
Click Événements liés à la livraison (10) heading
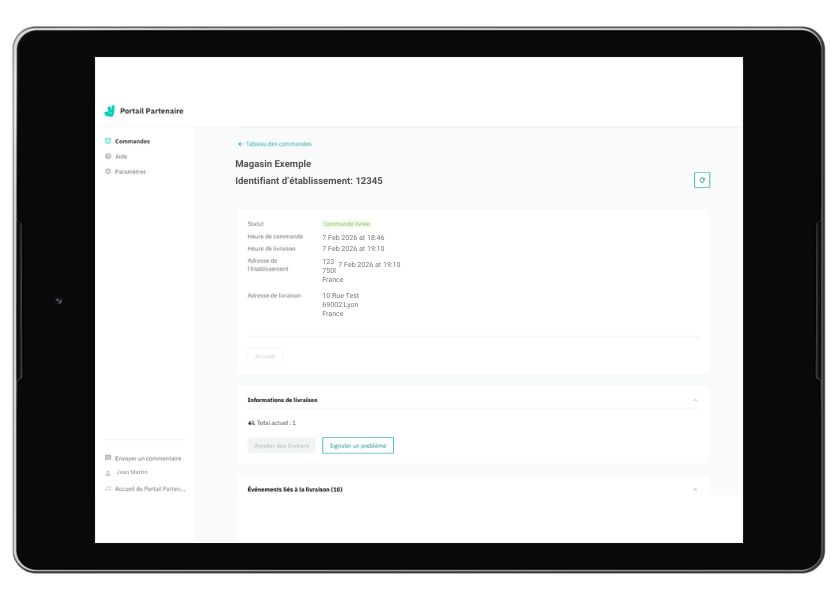[295, 489]
